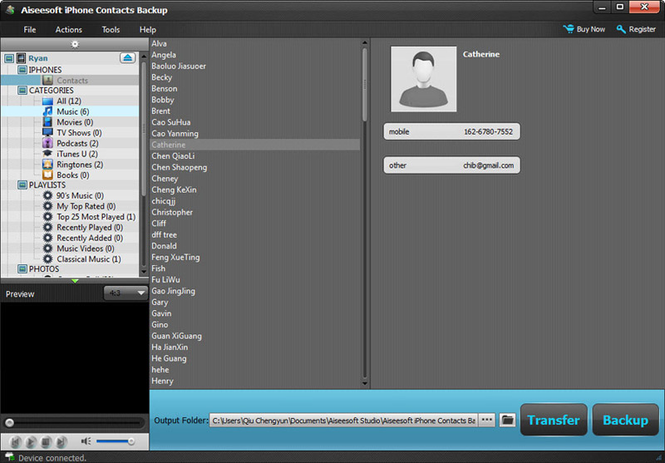The image size is (665, 463).
Task: Select contact Feng XueTing
Action: tap(255, 257)
